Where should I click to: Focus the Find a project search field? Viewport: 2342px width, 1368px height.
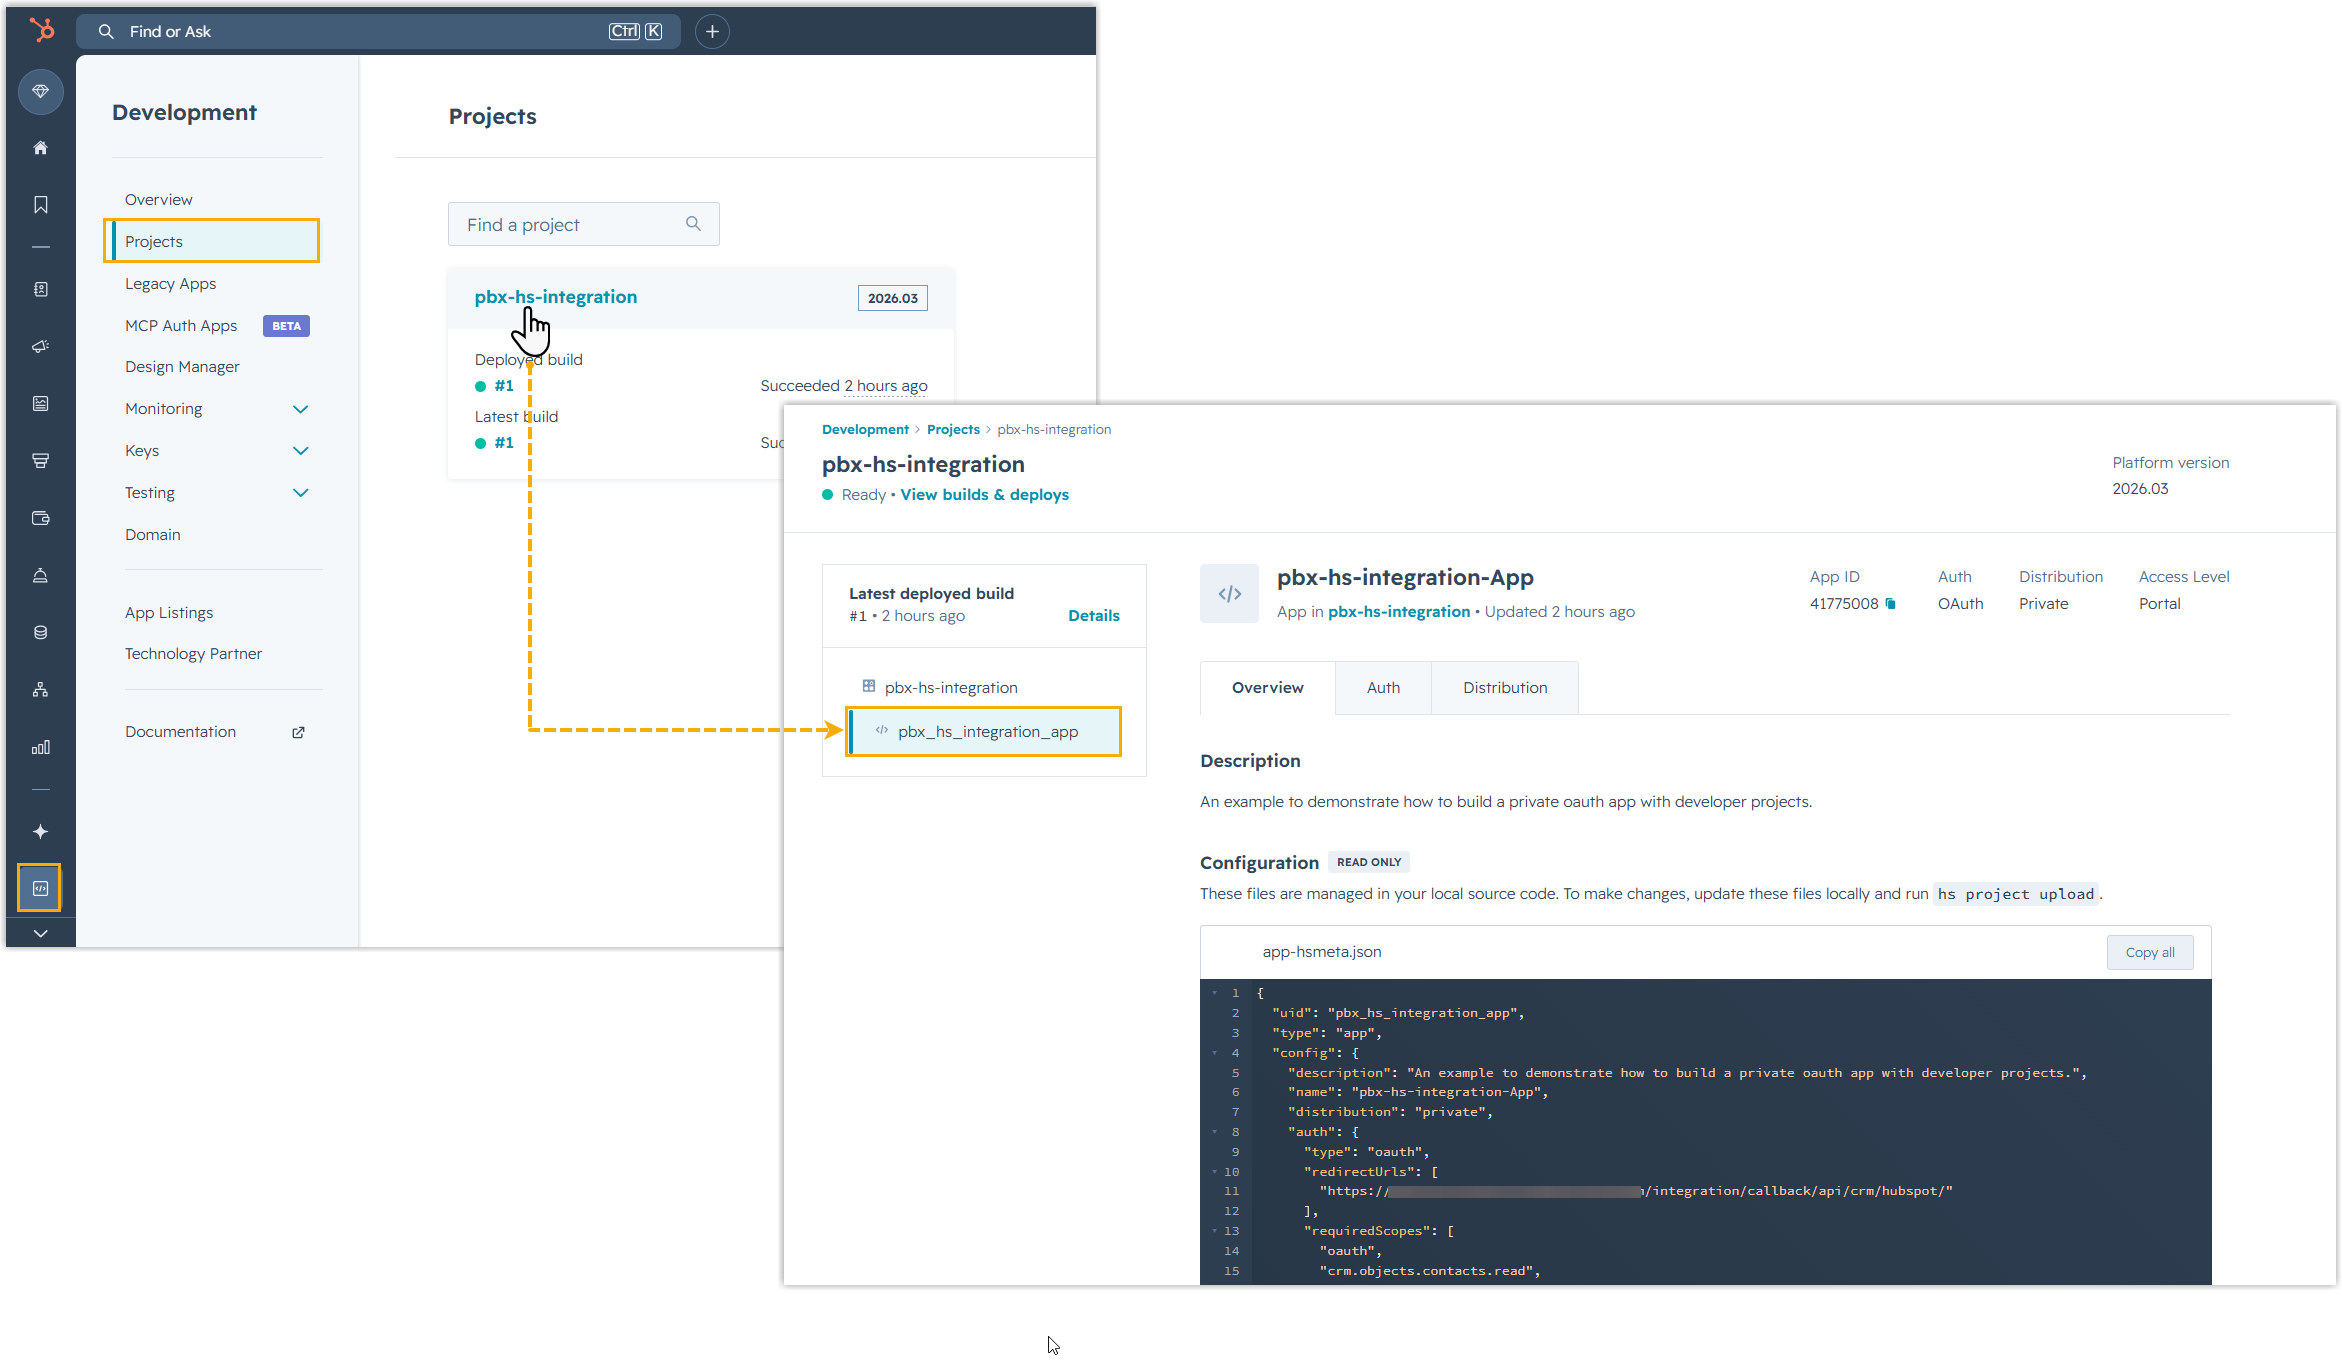tap(583, 224)
